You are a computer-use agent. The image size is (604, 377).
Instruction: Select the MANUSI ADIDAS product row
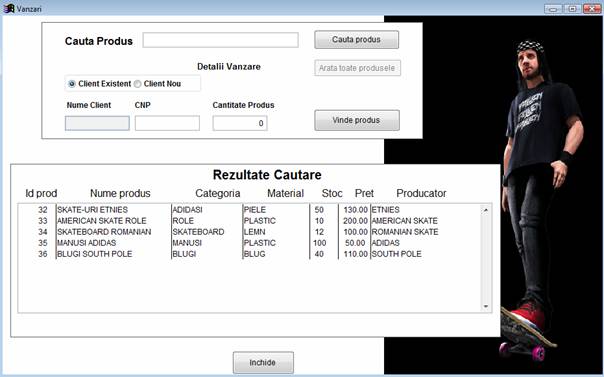point(249,243)
